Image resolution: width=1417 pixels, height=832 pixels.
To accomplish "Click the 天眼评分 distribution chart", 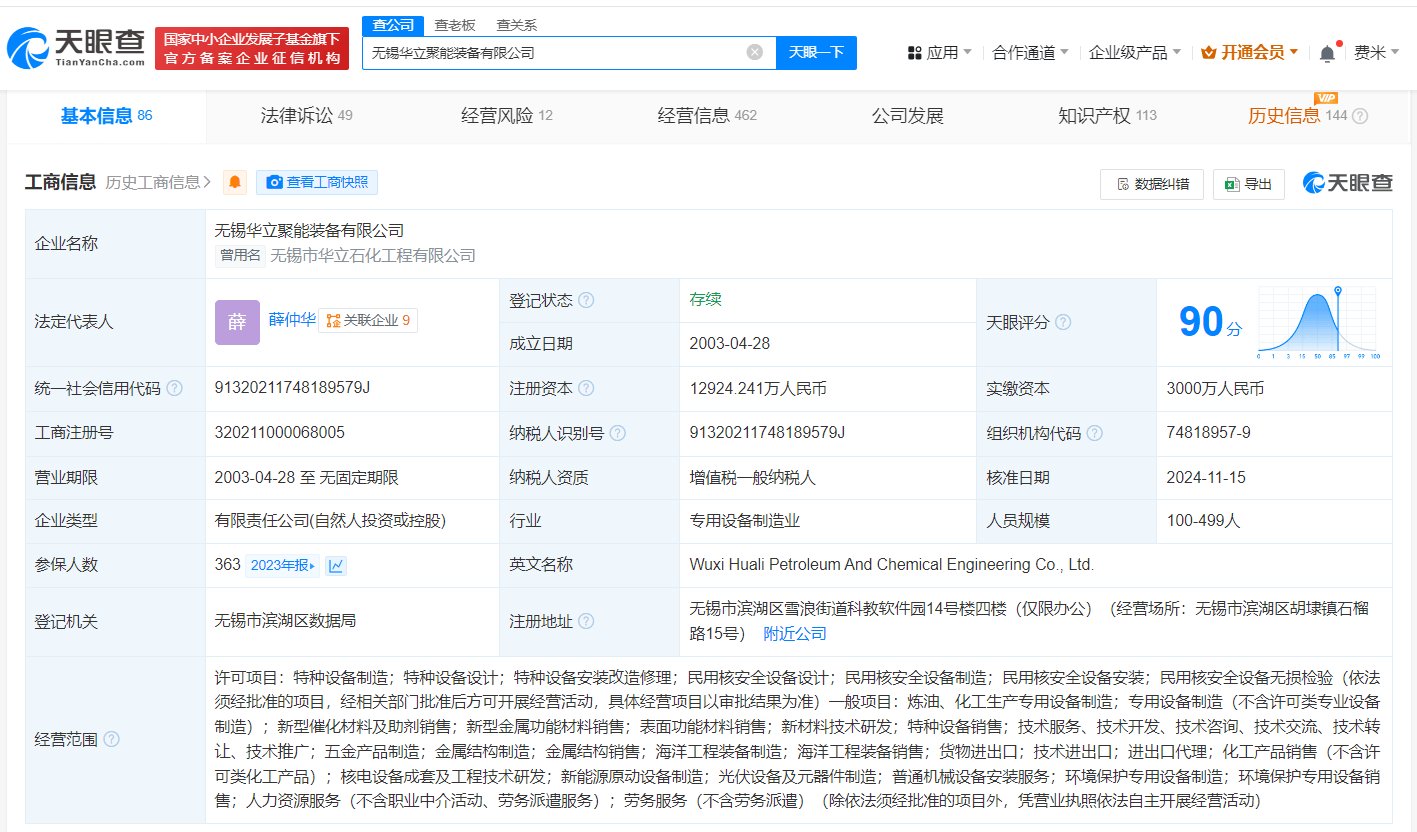I will click(x=1318, y=322).
